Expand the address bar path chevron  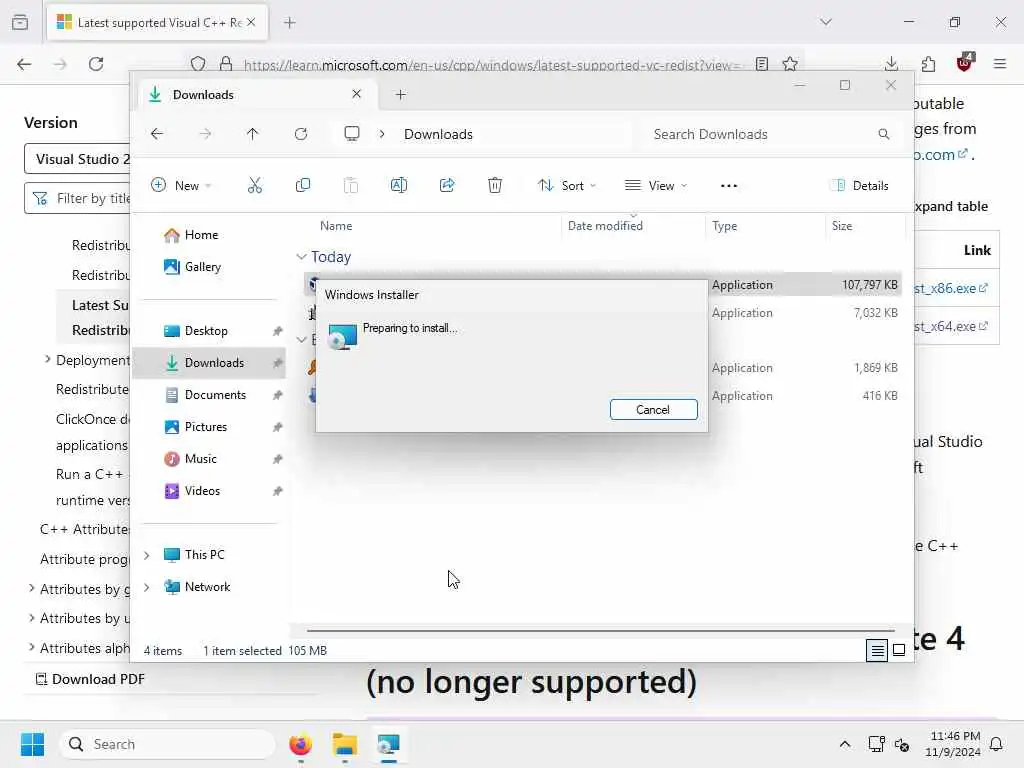382,134
